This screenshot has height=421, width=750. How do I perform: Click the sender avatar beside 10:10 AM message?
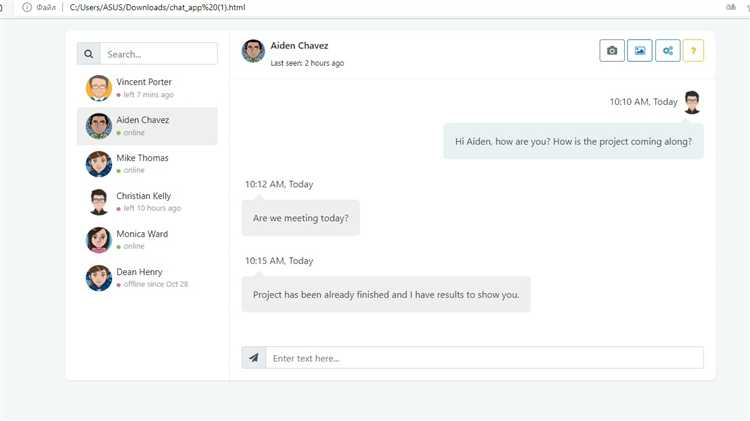click(x=692, y=102)
